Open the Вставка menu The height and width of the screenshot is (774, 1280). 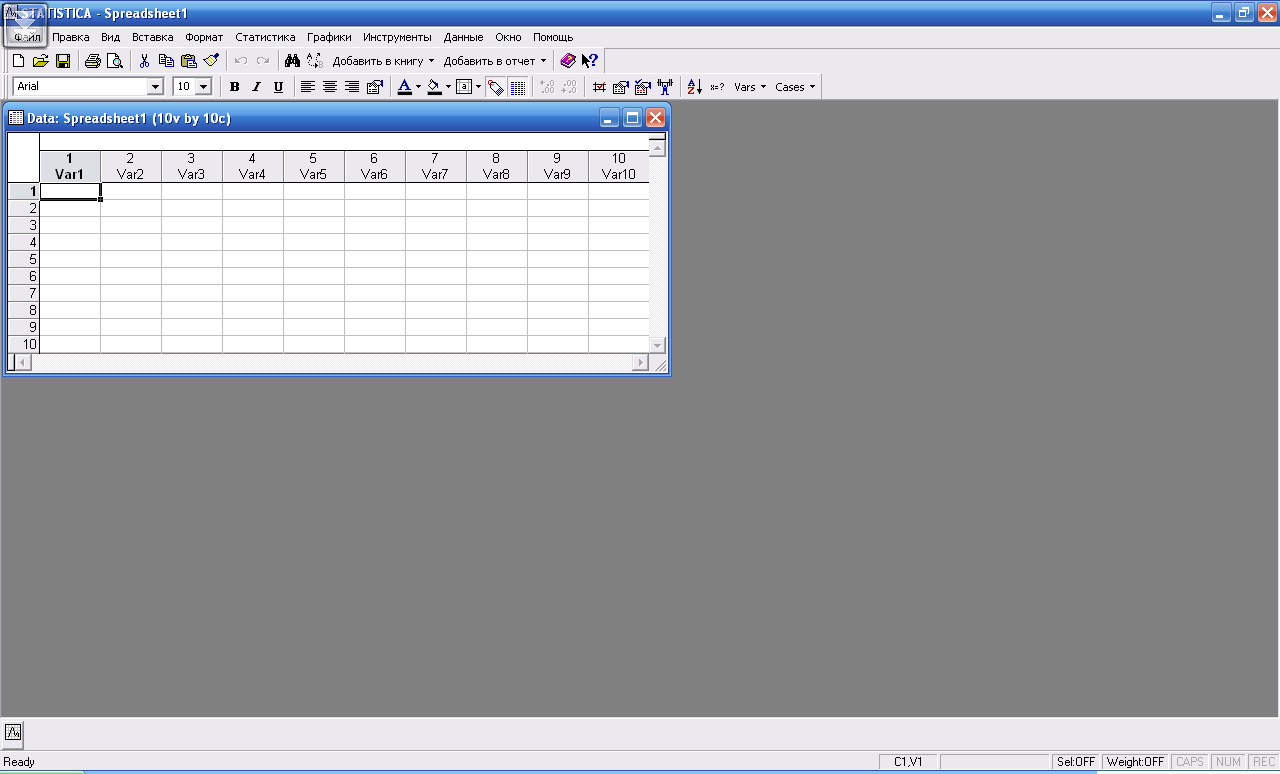point(152,37)
